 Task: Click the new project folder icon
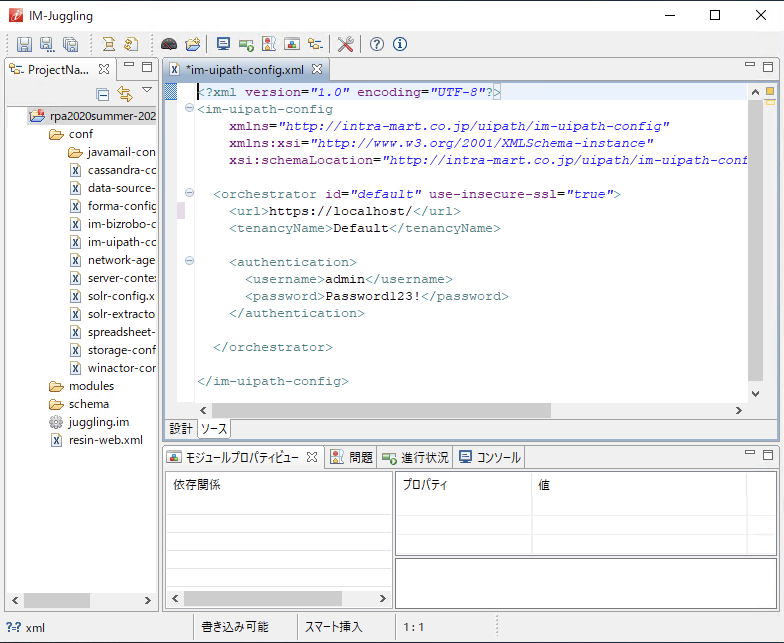point(192,44)
